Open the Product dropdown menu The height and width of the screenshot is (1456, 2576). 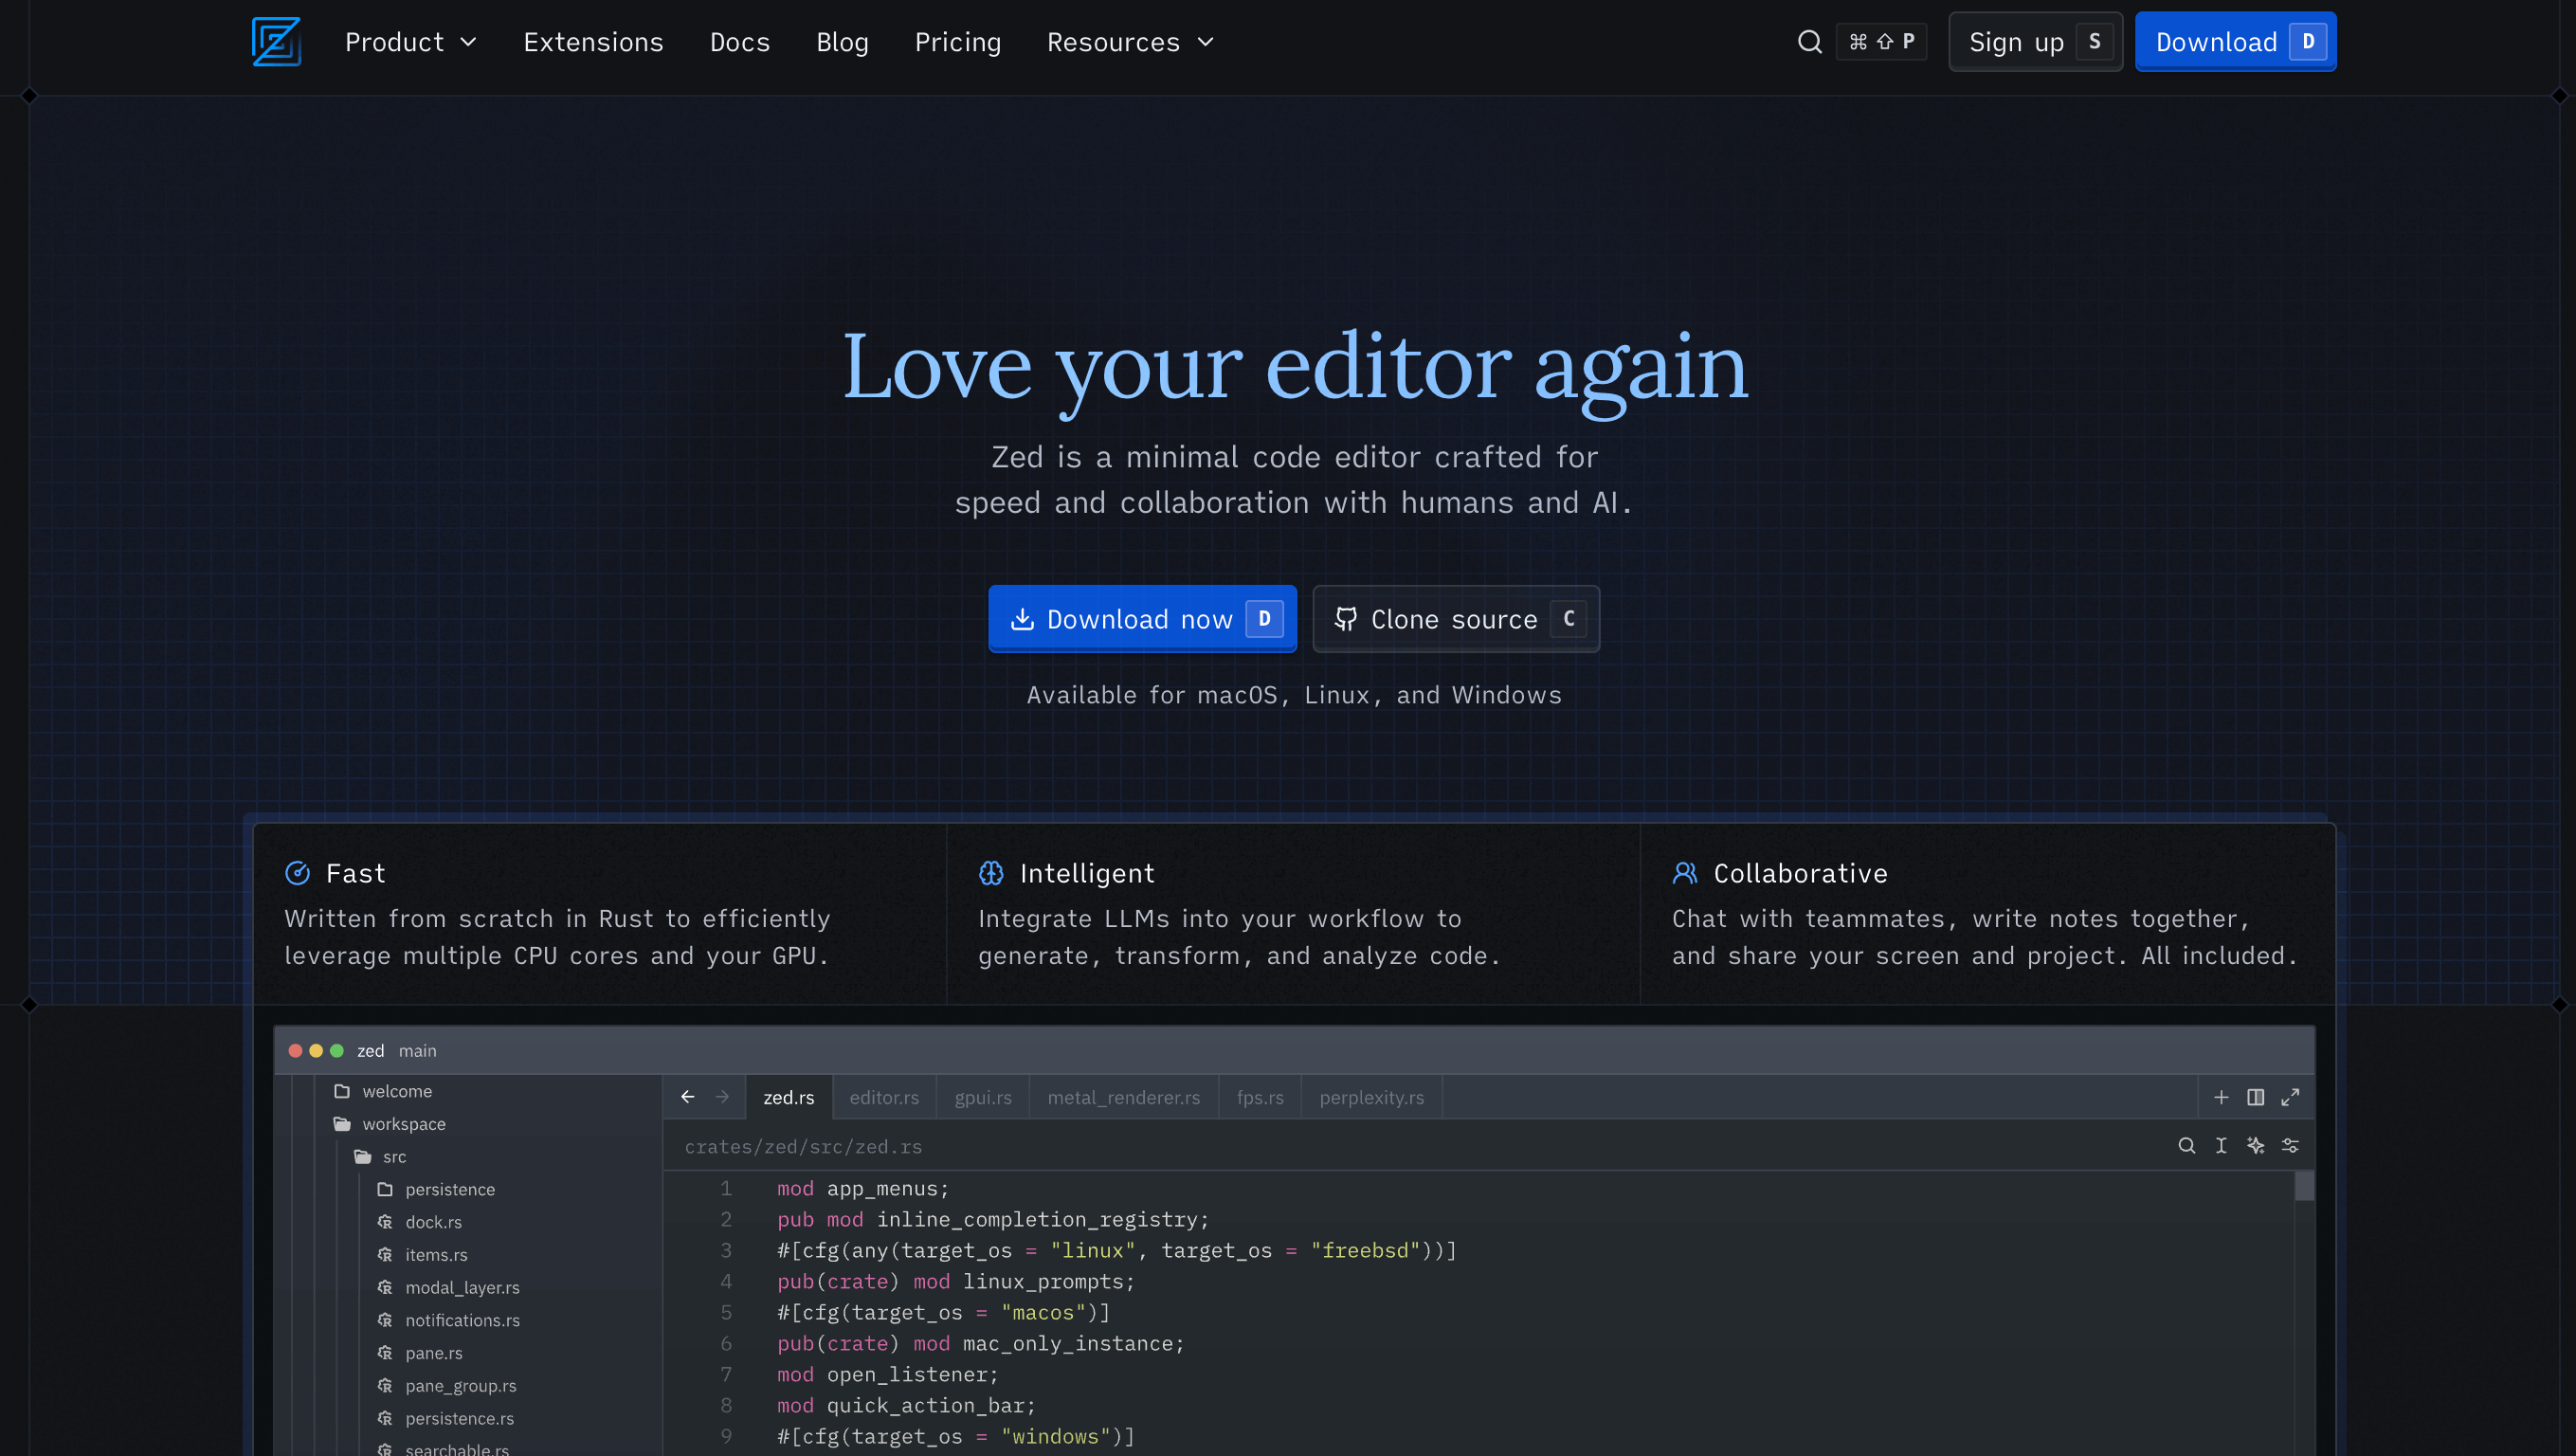[x=411, y=41]
